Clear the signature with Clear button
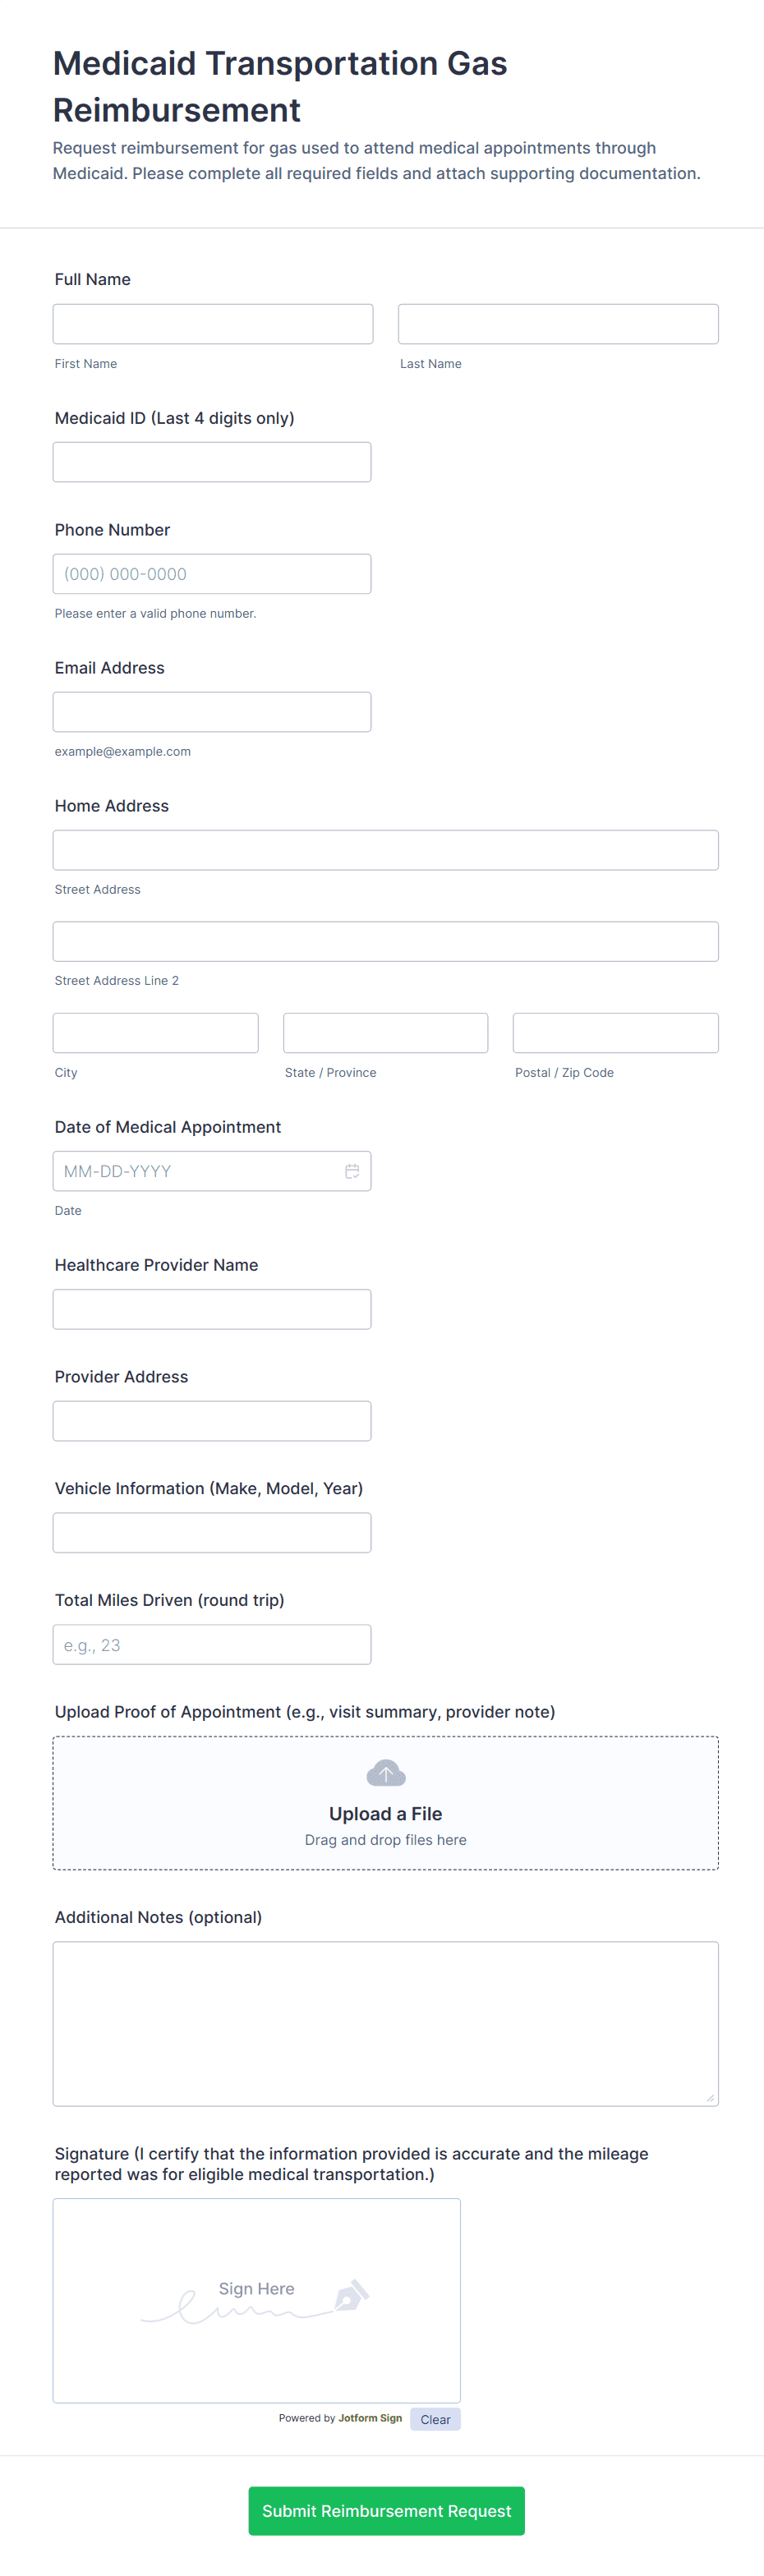Screen dimensions: 764x2576 point(435,2419)
